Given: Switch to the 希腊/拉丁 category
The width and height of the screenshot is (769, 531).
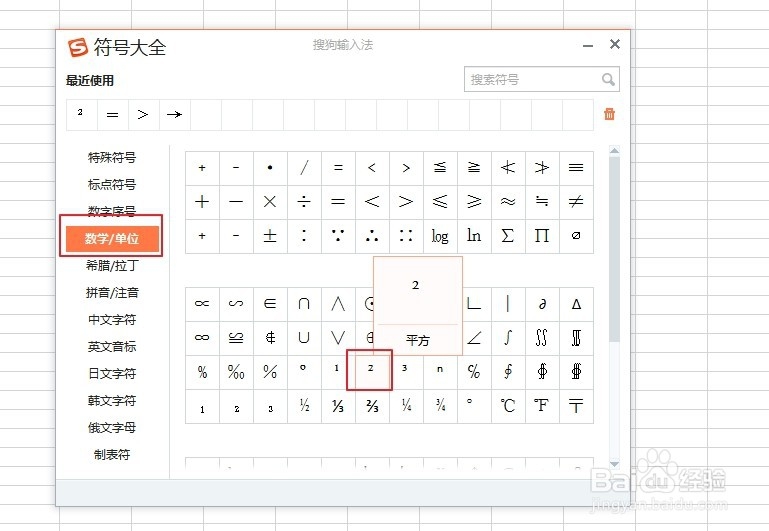Looking at the screenshot, I should [x=112, y=266].
